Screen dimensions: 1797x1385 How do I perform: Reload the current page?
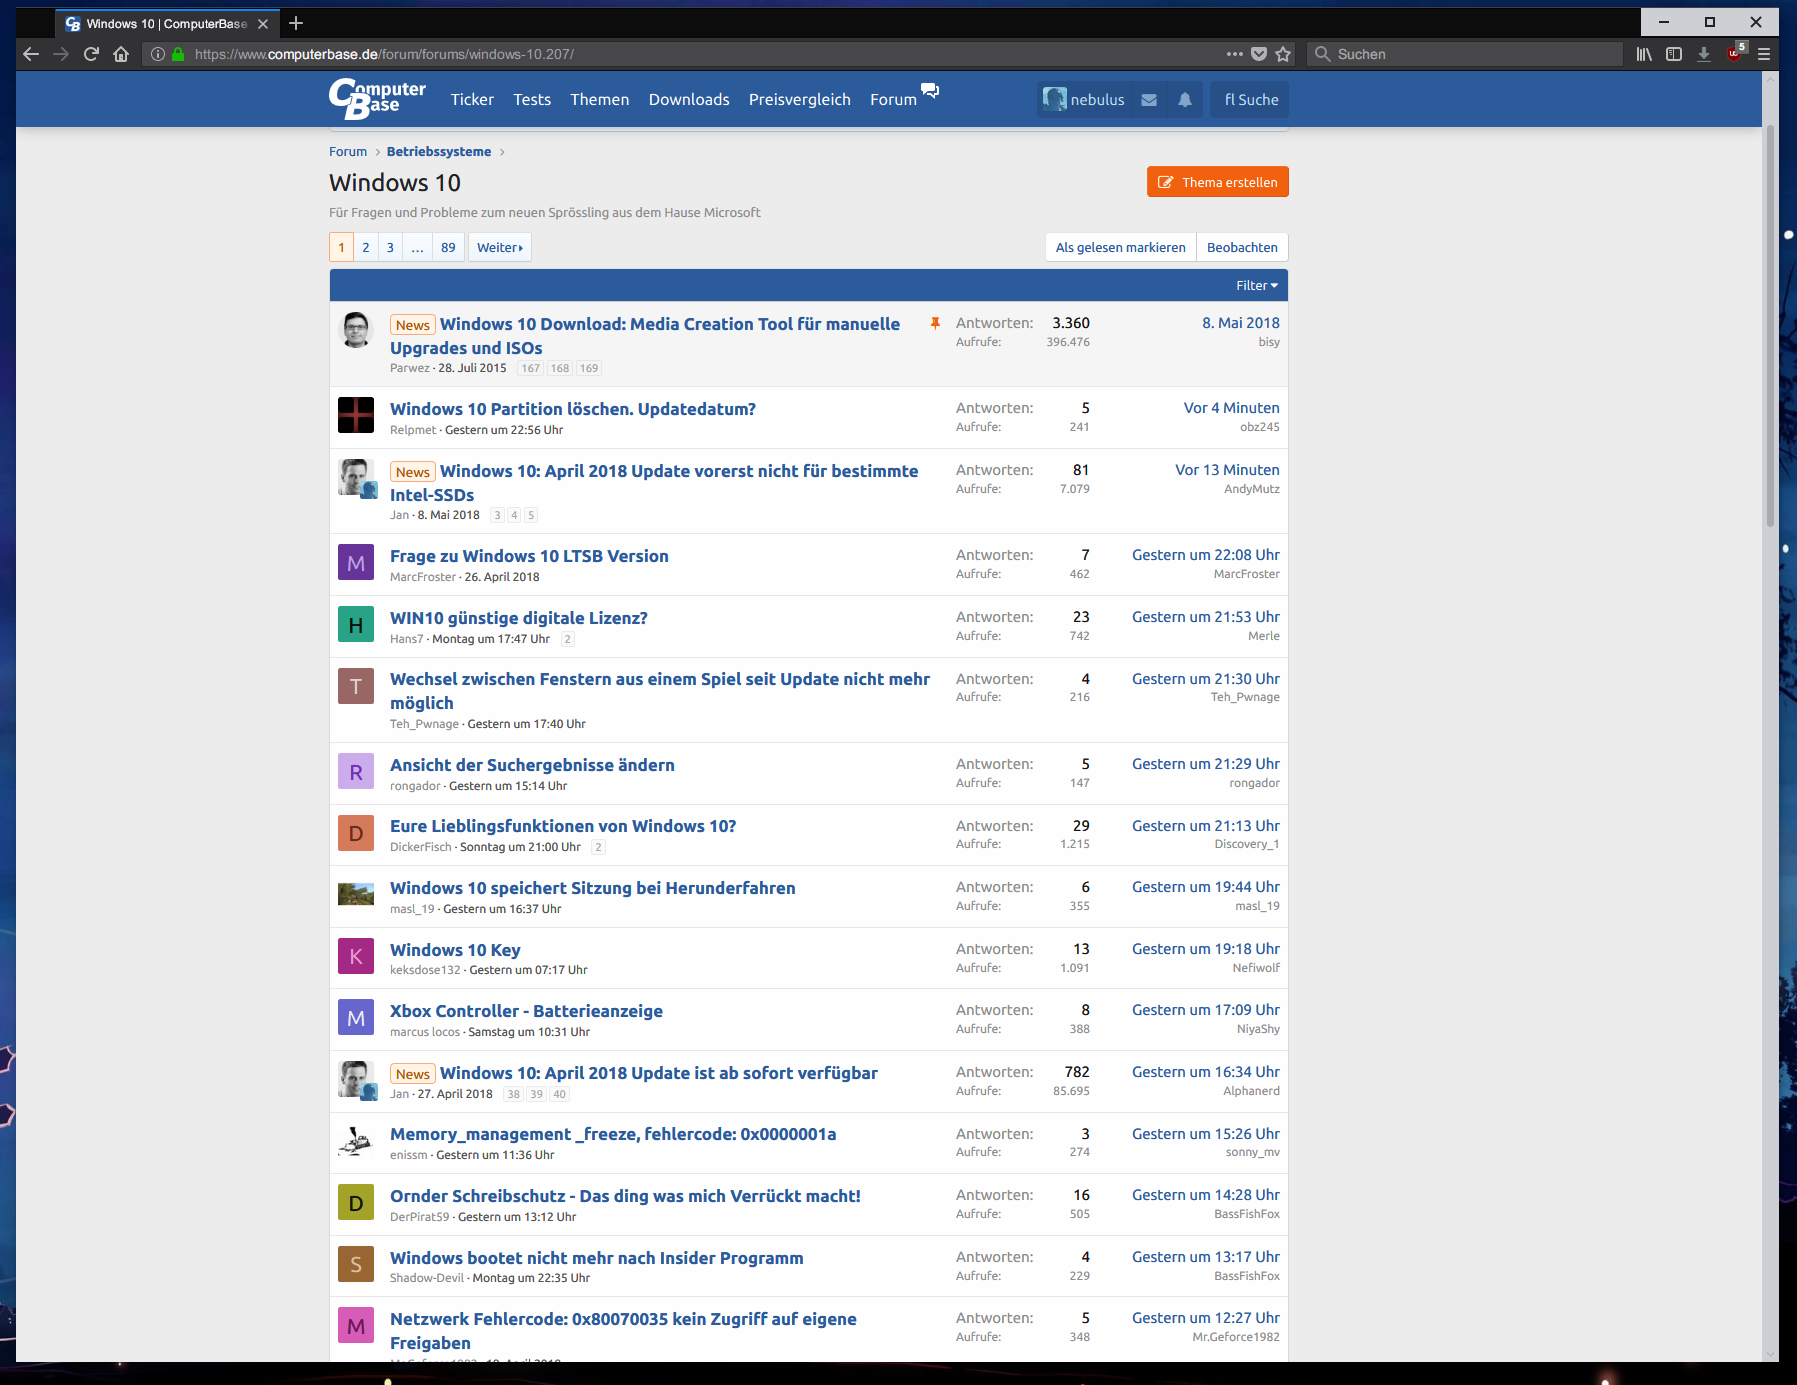click(91, 54)
